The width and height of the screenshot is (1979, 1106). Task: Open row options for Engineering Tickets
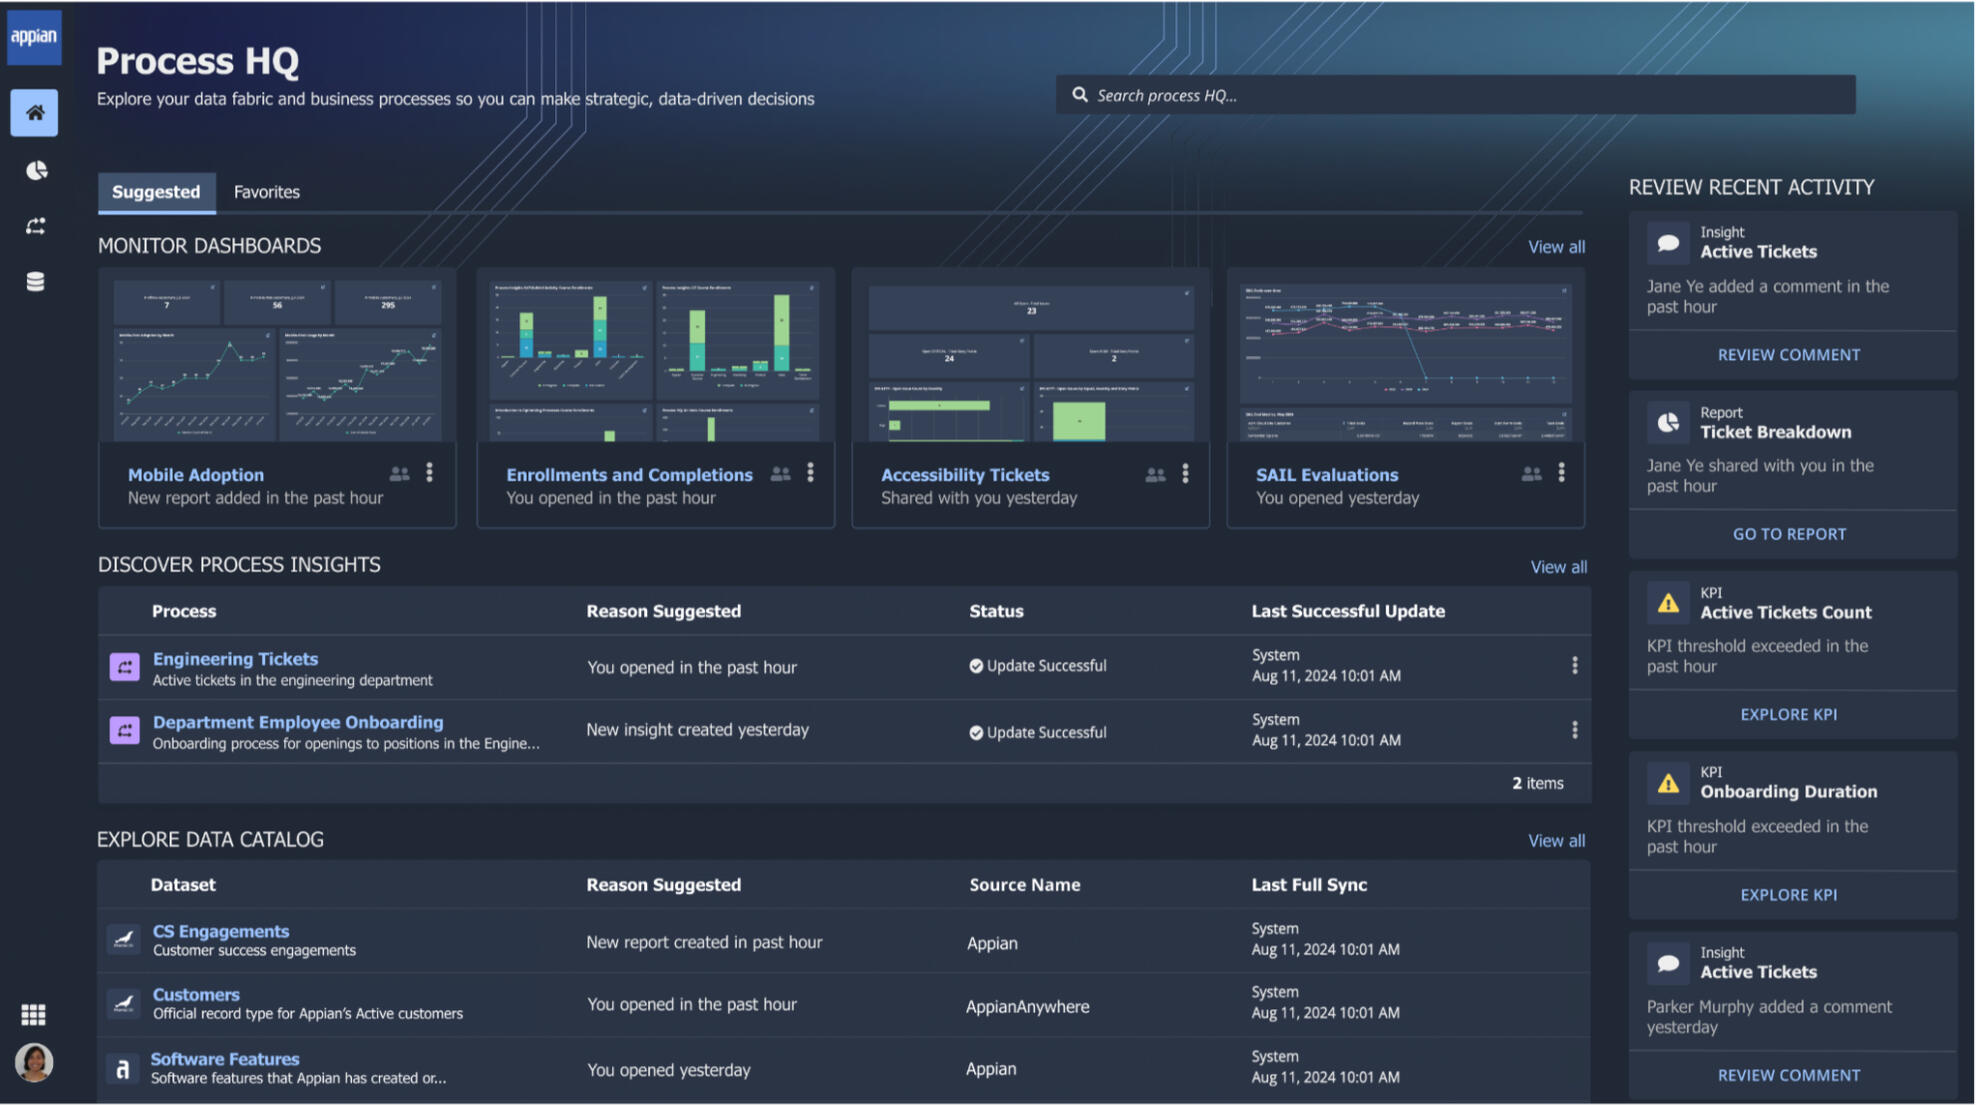pos(1574,666)
